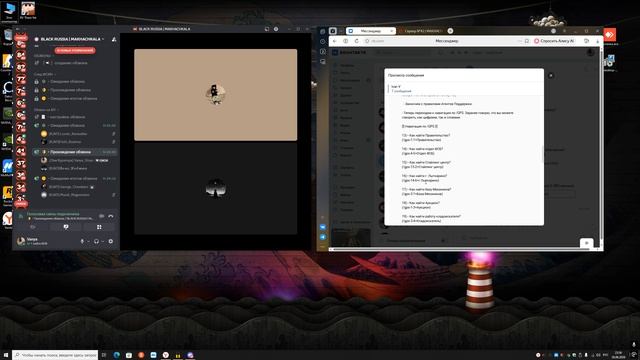Open the taskbar clock and date
This screenshot has width=640, height=360.
point(618,356)
